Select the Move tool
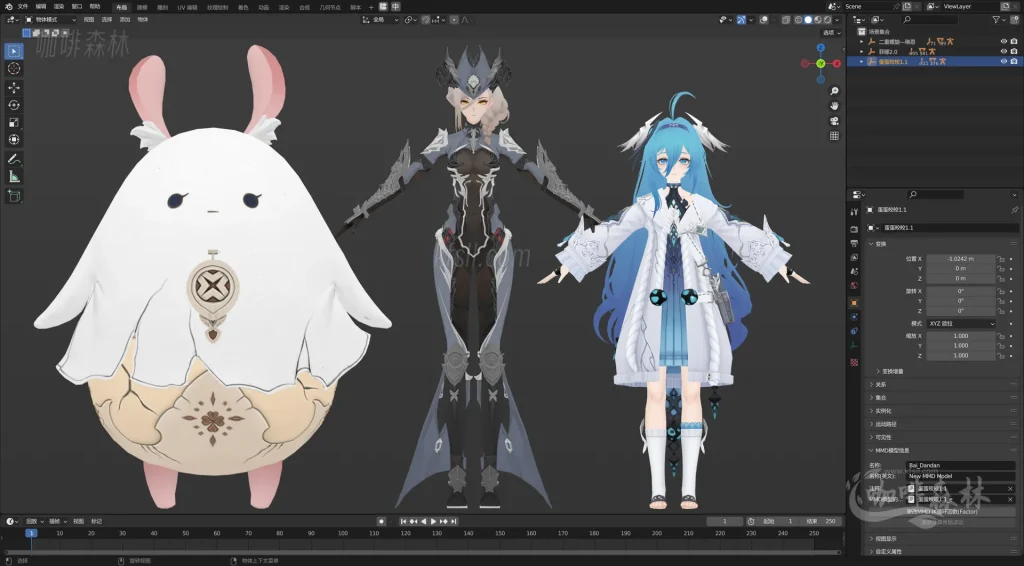The height and width of the screenshot is (566, 1024). pyautogui.click(x=14, y=87)
